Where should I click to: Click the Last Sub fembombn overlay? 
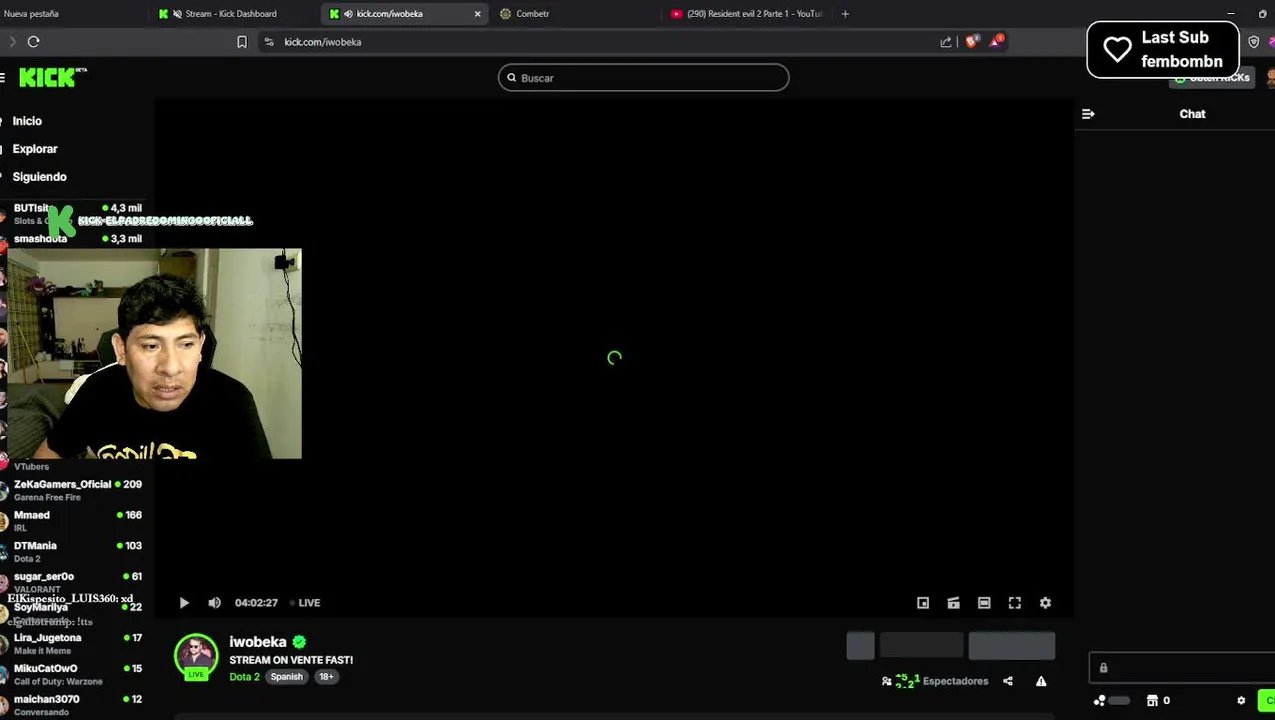pos(1163,49)
